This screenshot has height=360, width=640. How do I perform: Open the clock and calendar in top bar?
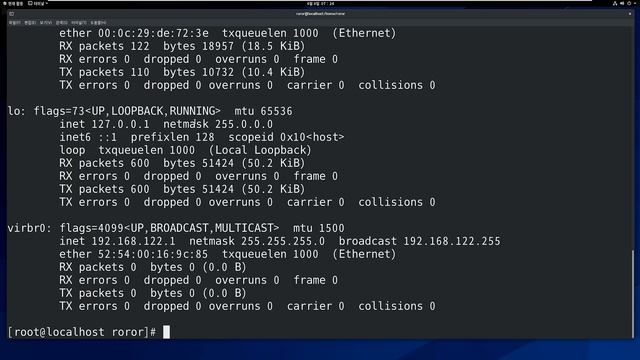[320, 3]
